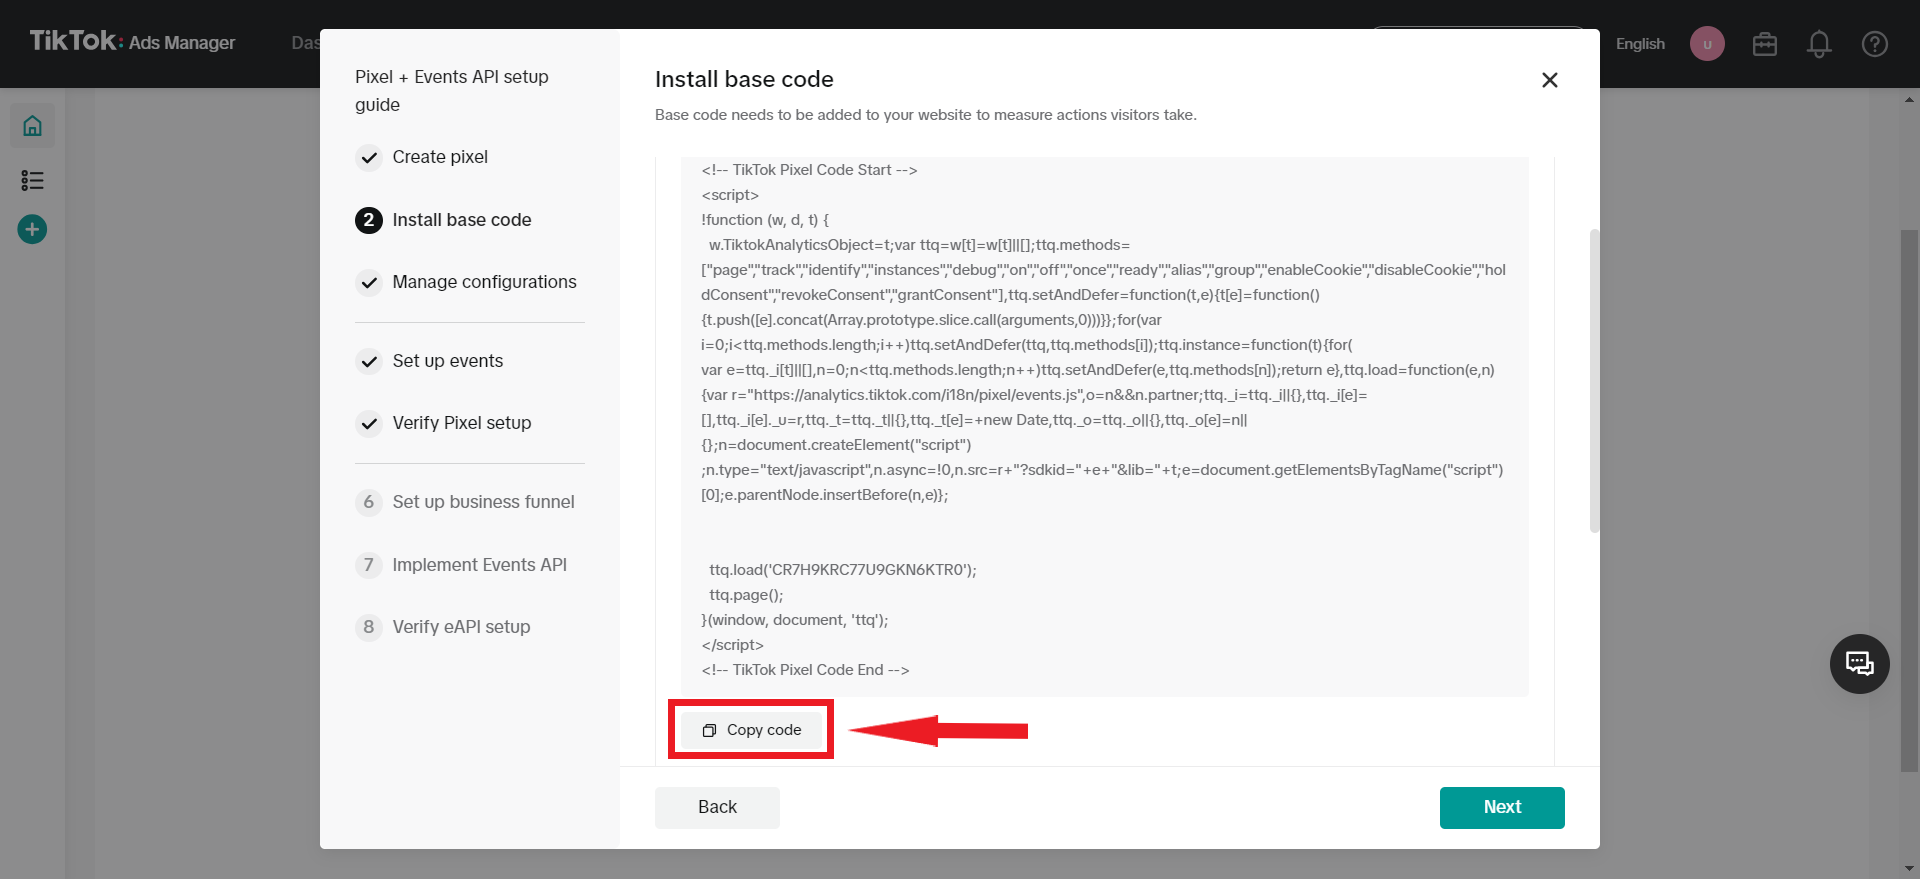
Task: Open the user avatar menu
Action: (1707, 44)
